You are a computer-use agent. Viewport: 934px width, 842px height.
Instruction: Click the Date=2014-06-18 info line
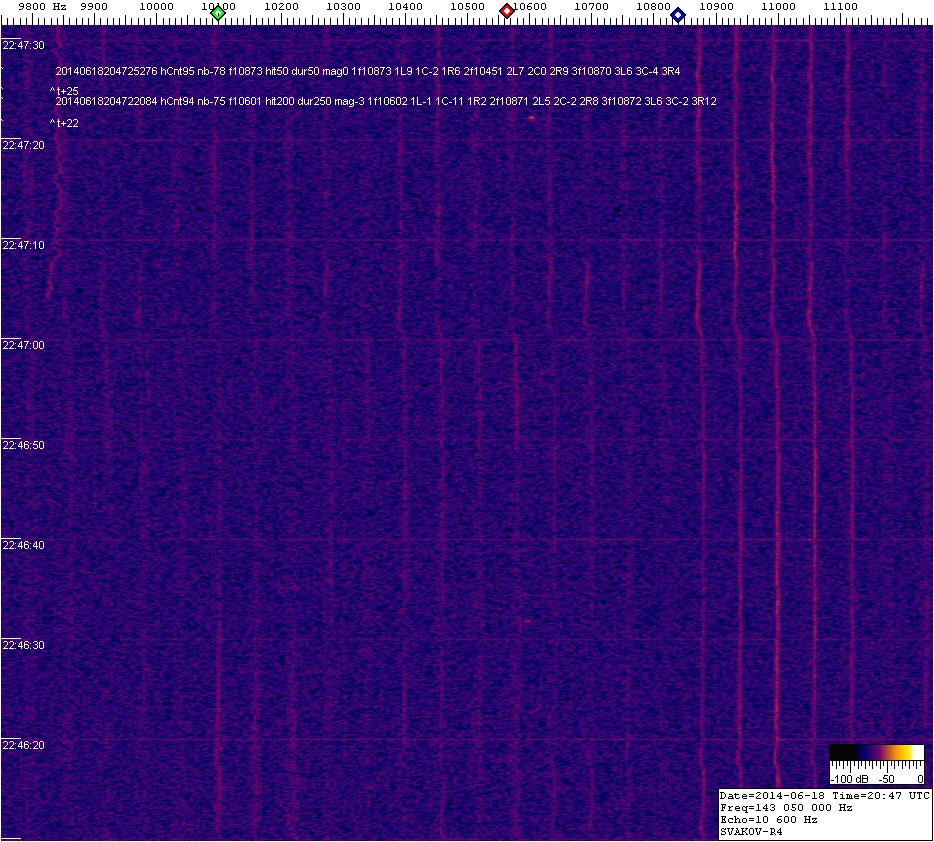click(825, 795)
